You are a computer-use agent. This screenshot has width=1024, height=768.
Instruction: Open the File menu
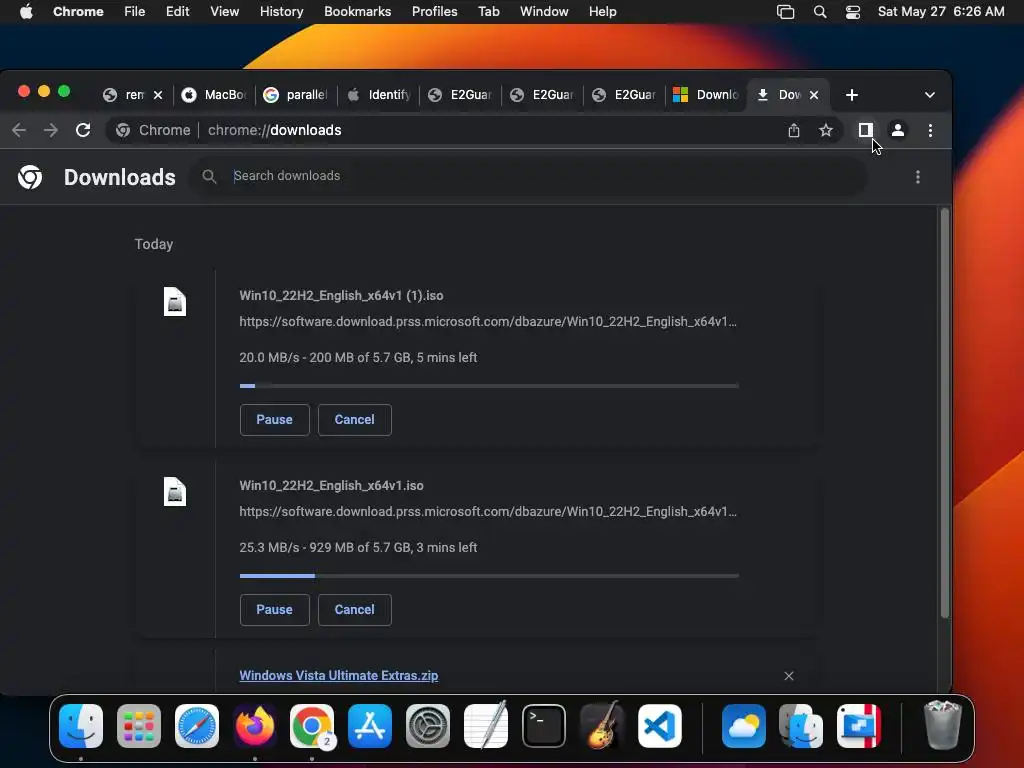135,12
